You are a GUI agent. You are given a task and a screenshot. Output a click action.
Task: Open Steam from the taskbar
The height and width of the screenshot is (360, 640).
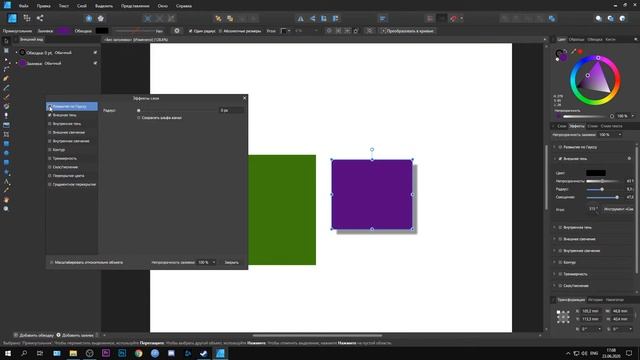pyautogui.click(x=204, y=353)
